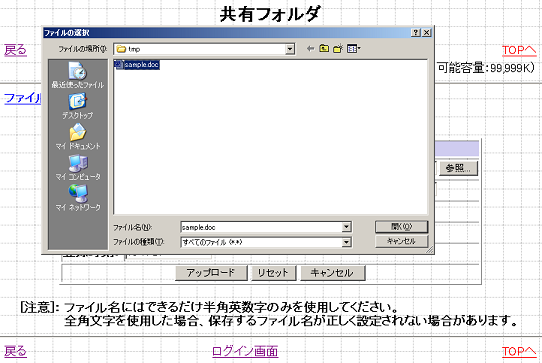This screenshot has height=363, width=542.
Task: Open My Network (マイ ネットワーク) location
Action: (x=78, y=198)
